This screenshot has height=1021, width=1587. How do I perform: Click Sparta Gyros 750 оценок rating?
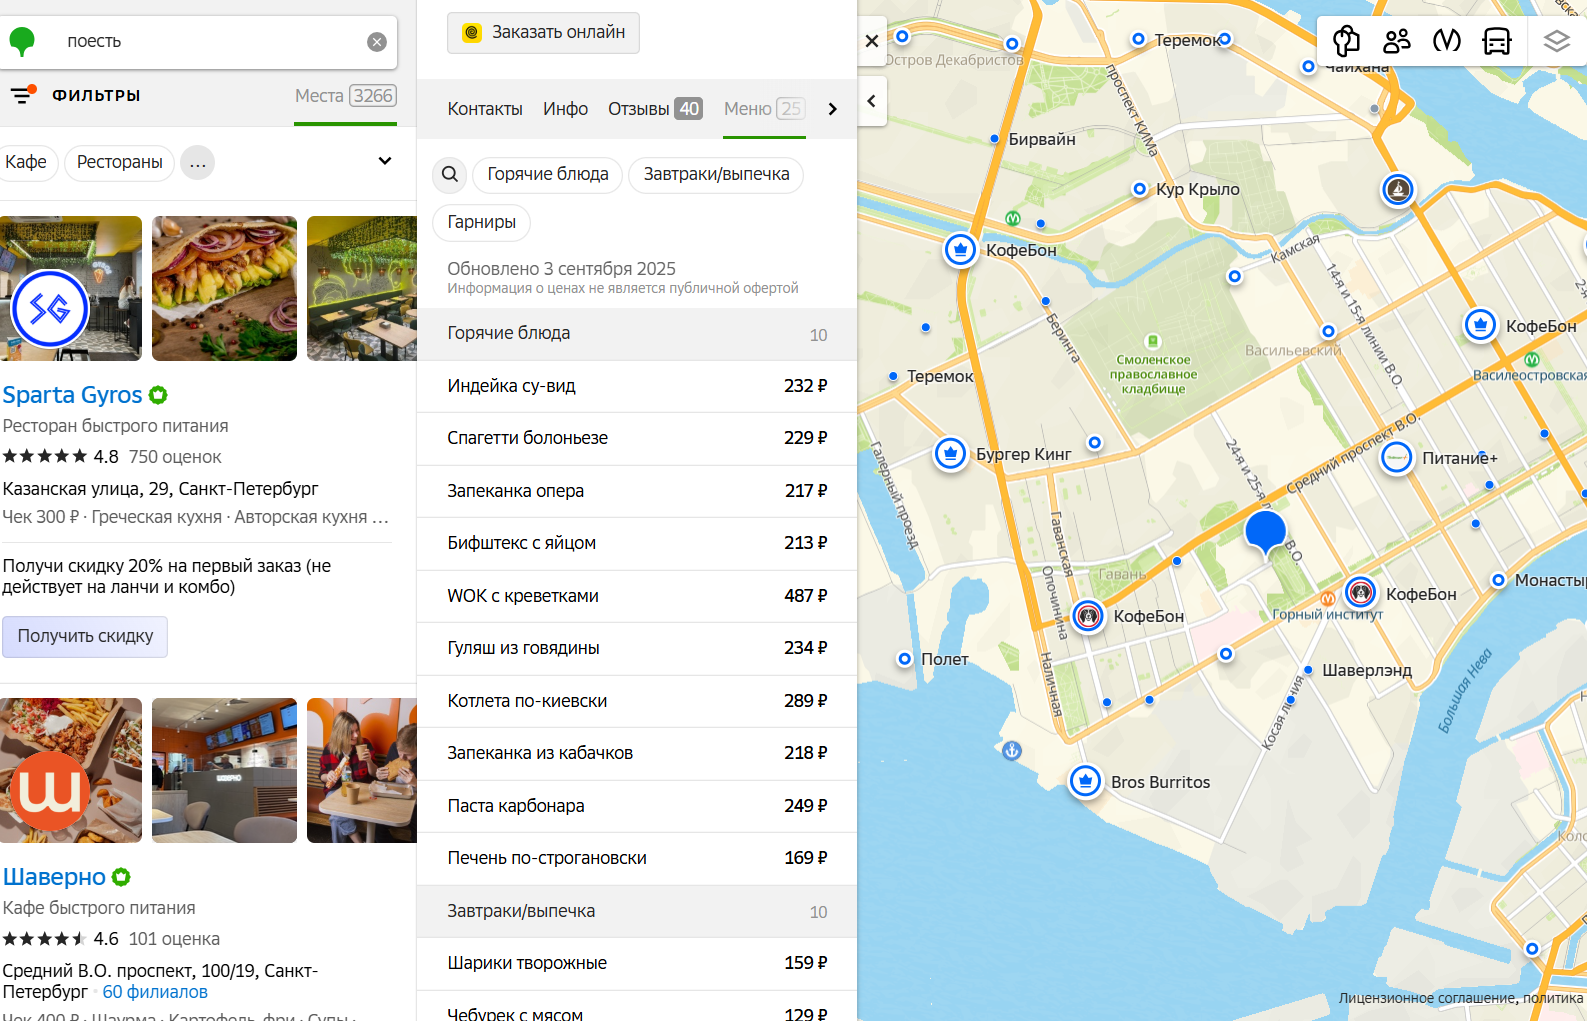coord(175,457)
